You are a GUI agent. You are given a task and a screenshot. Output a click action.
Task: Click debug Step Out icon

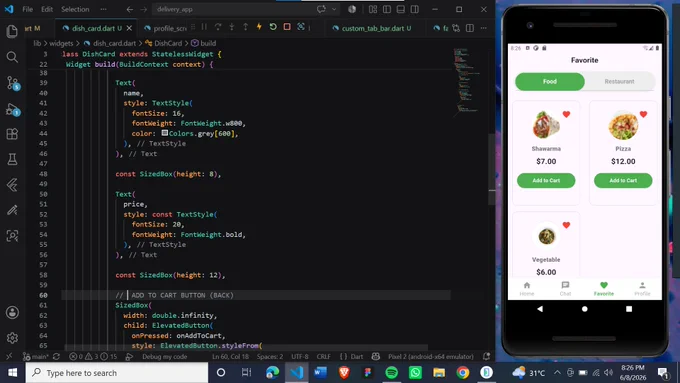pos(245,27)
